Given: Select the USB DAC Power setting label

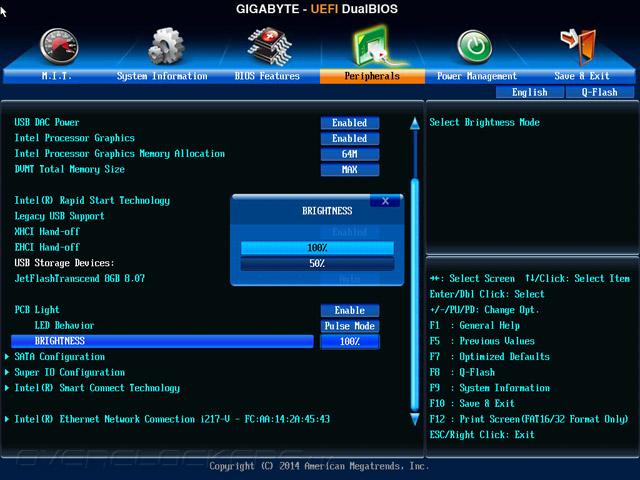Looking at the screenshot, I should (47, 122).
